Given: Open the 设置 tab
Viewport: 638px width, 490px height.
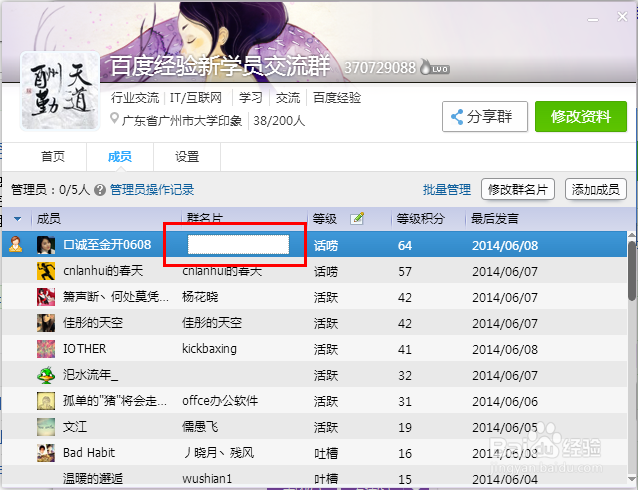Looking at the screenshot, I should pos(187,157).
